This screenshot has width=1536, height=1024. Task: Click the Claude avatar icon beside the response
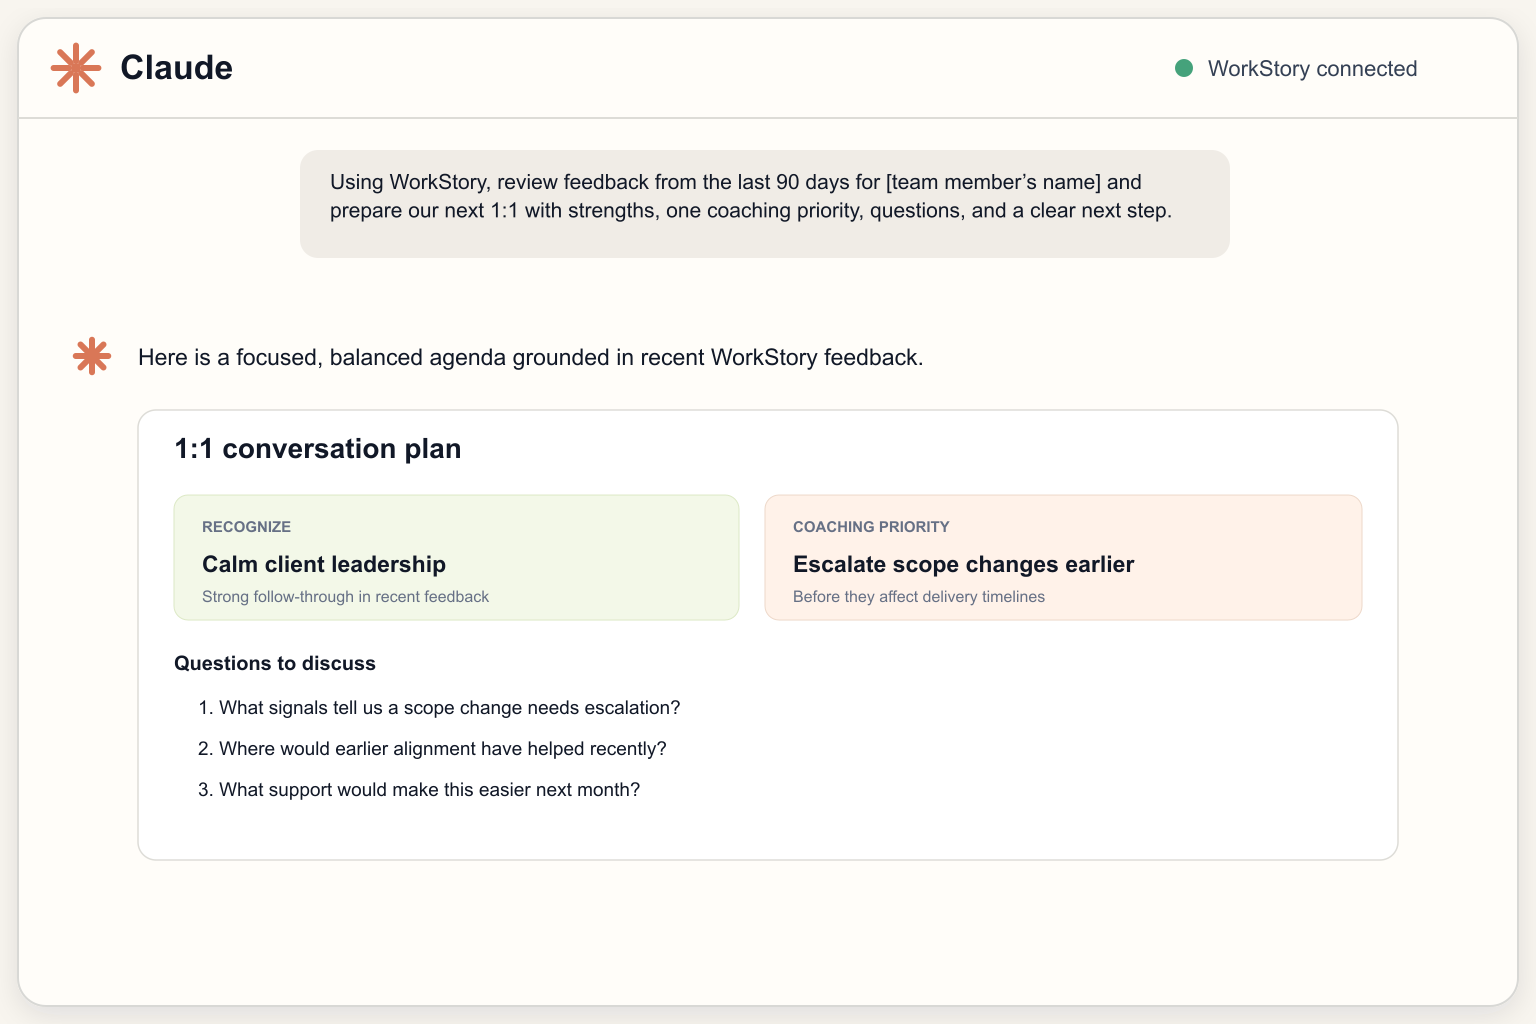[x=92, y=356]
